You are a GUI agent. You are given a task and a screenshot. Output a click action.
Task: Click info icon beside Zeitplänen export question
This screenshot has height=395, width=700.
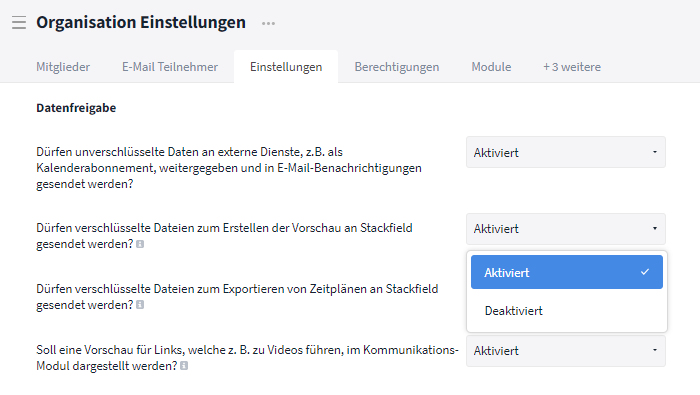pyautogui.click(x=140, y=305)
